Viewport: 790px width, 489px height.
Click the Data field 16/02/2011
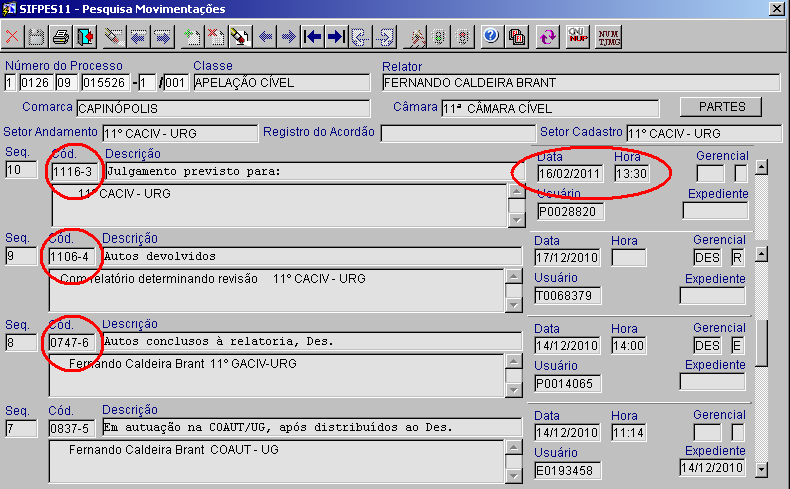tap(570, 174)
